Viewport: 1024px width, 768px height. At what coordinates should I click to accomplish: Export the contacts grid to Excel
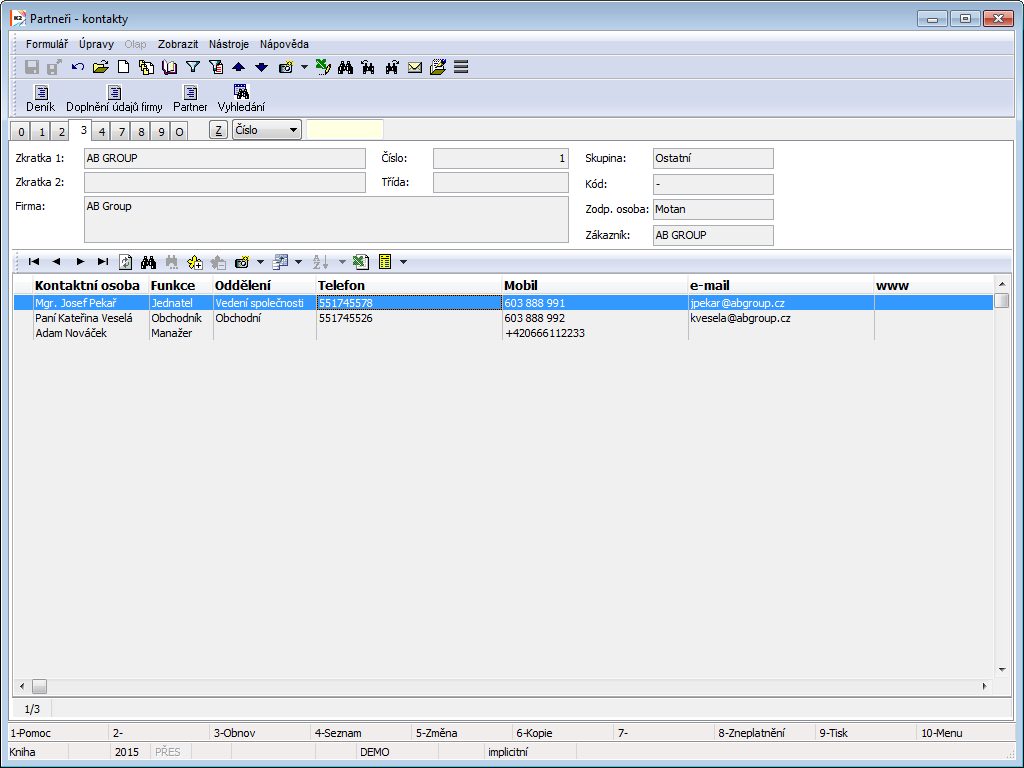[x=362, y=262]
